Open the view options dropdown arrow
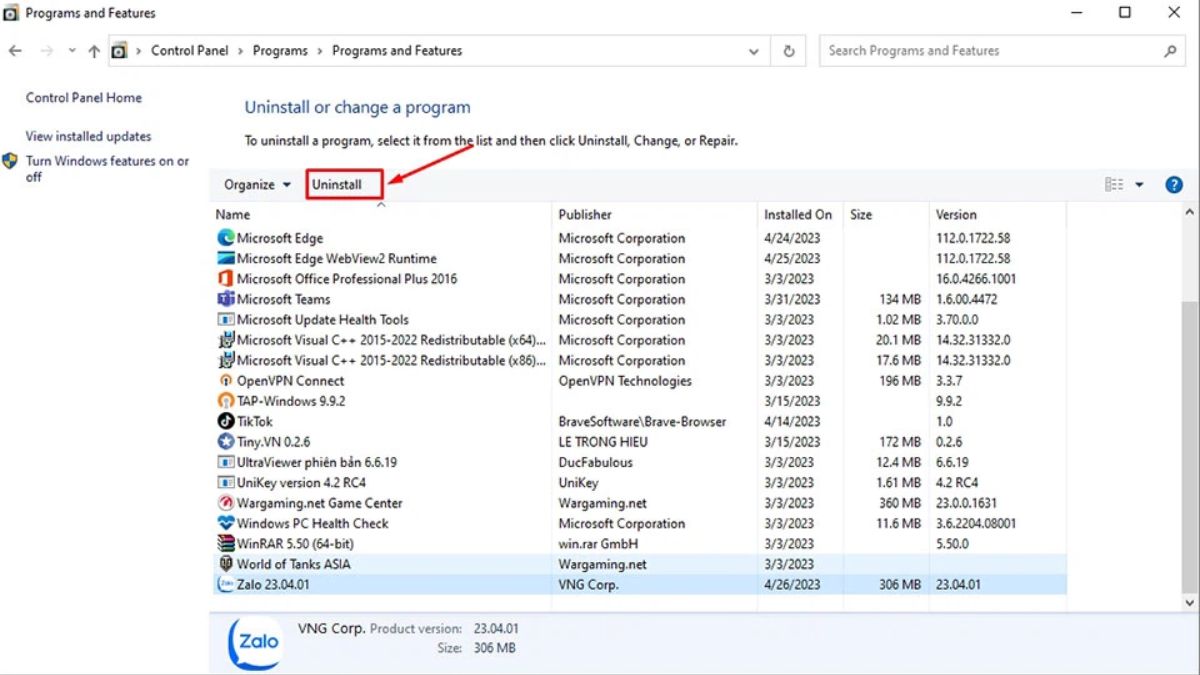 [x=1139, y=184]
